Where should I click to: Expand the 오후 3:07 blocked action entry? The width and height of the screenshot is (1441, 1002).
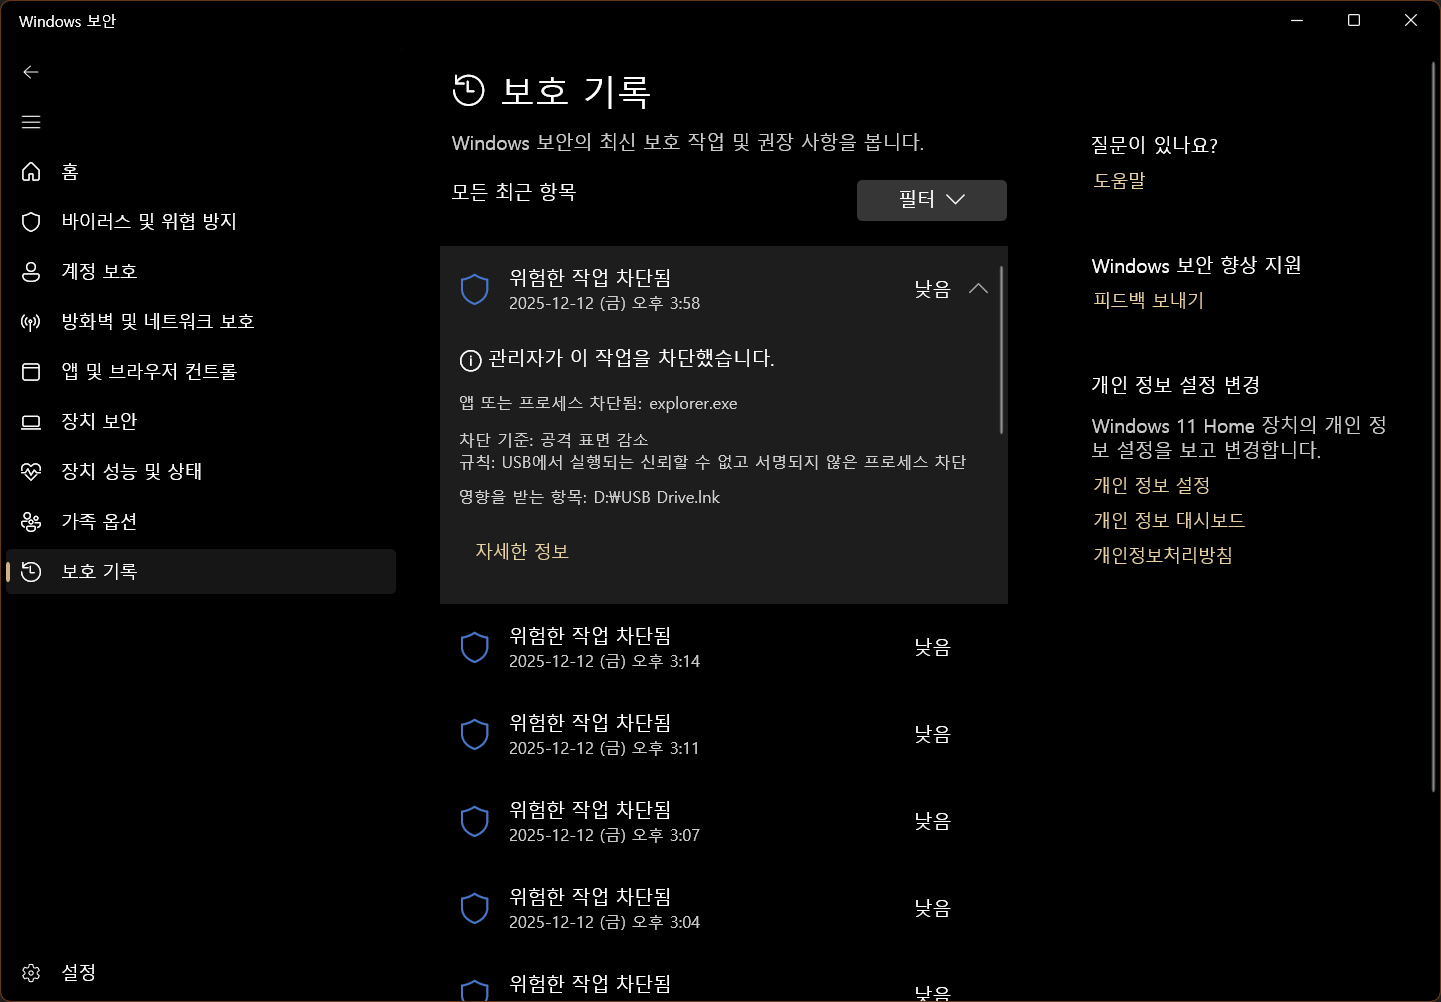pyautogui.click(x=724, y=822)
